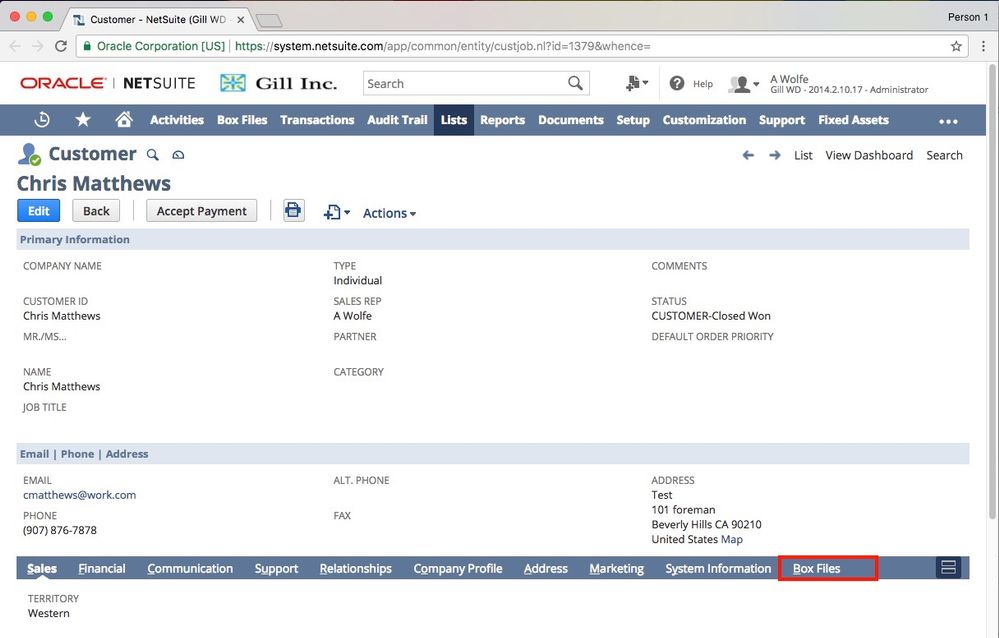The height and width of the screenshot is (638, 999).
Task: Switch to the Financial subtab
Action: [102, 569]
